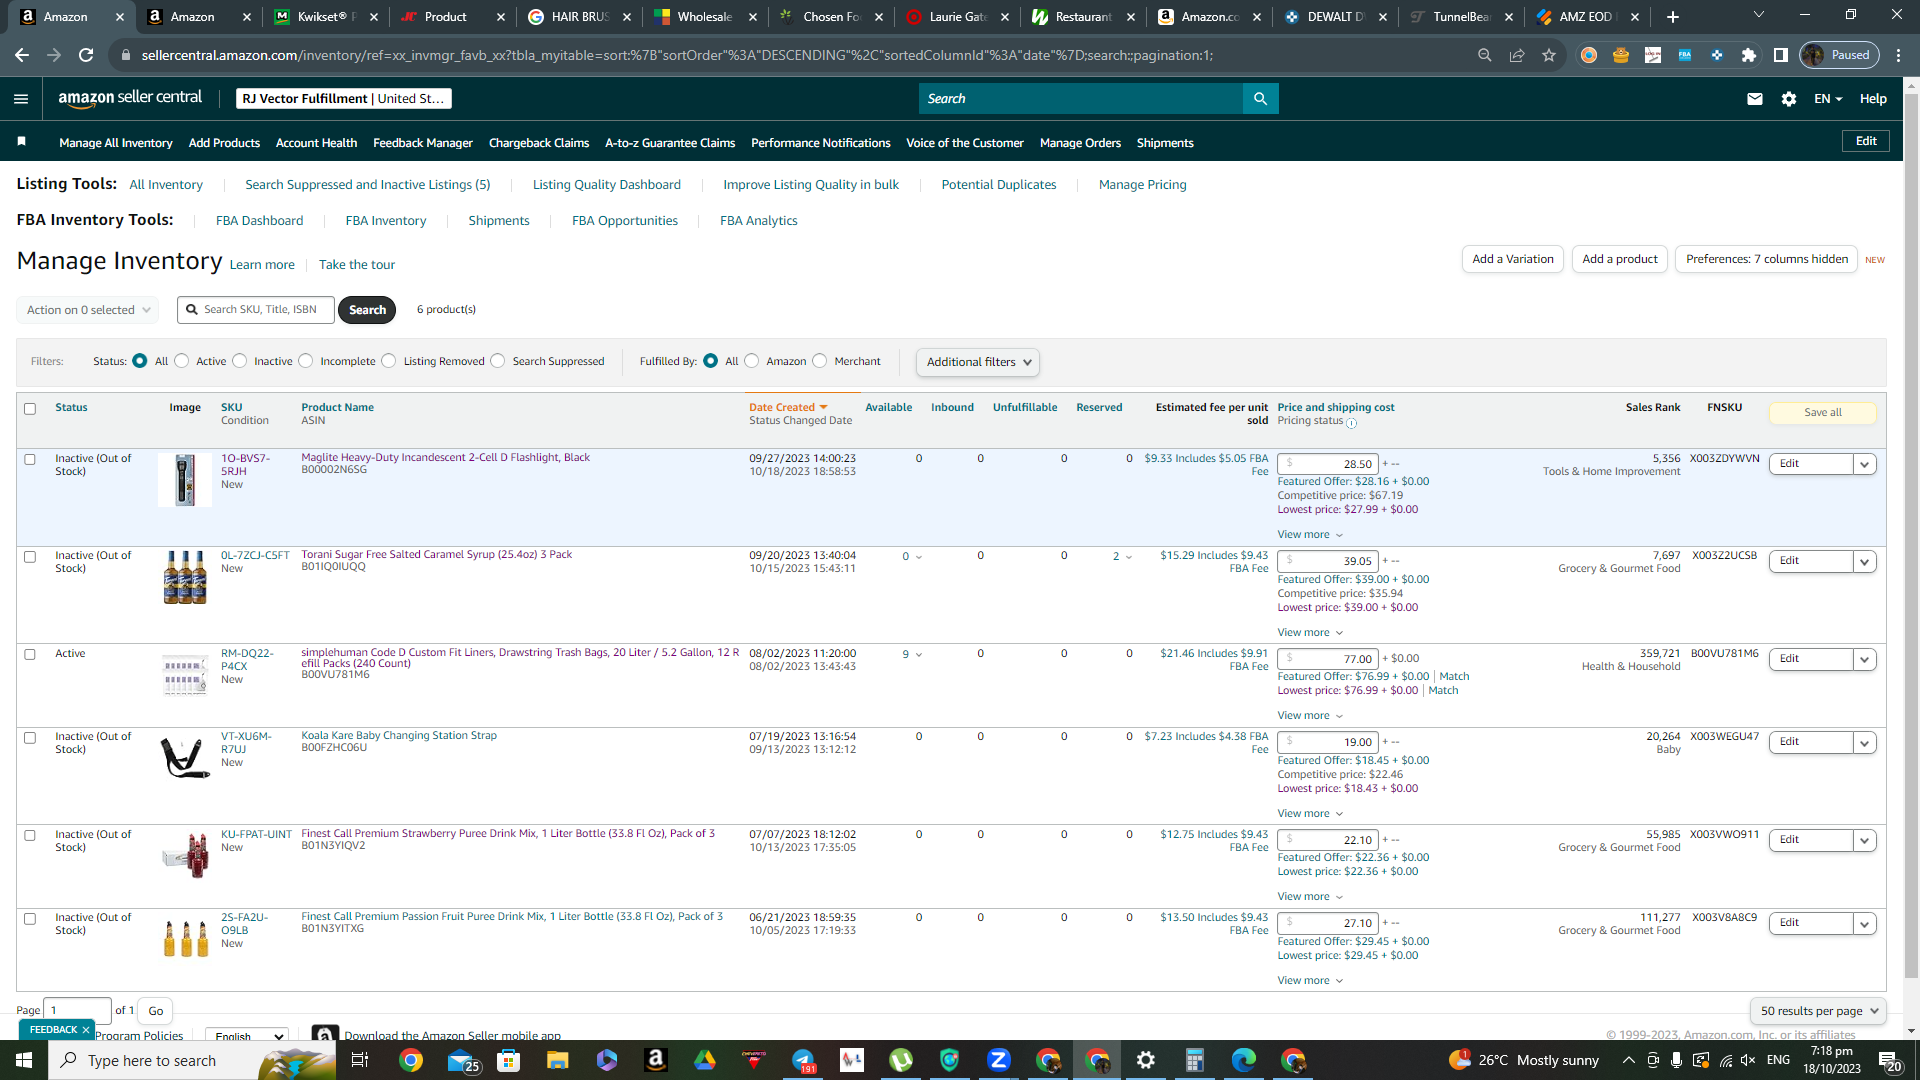Open the Action on 0 selected dropdown

tap(88, 310)
